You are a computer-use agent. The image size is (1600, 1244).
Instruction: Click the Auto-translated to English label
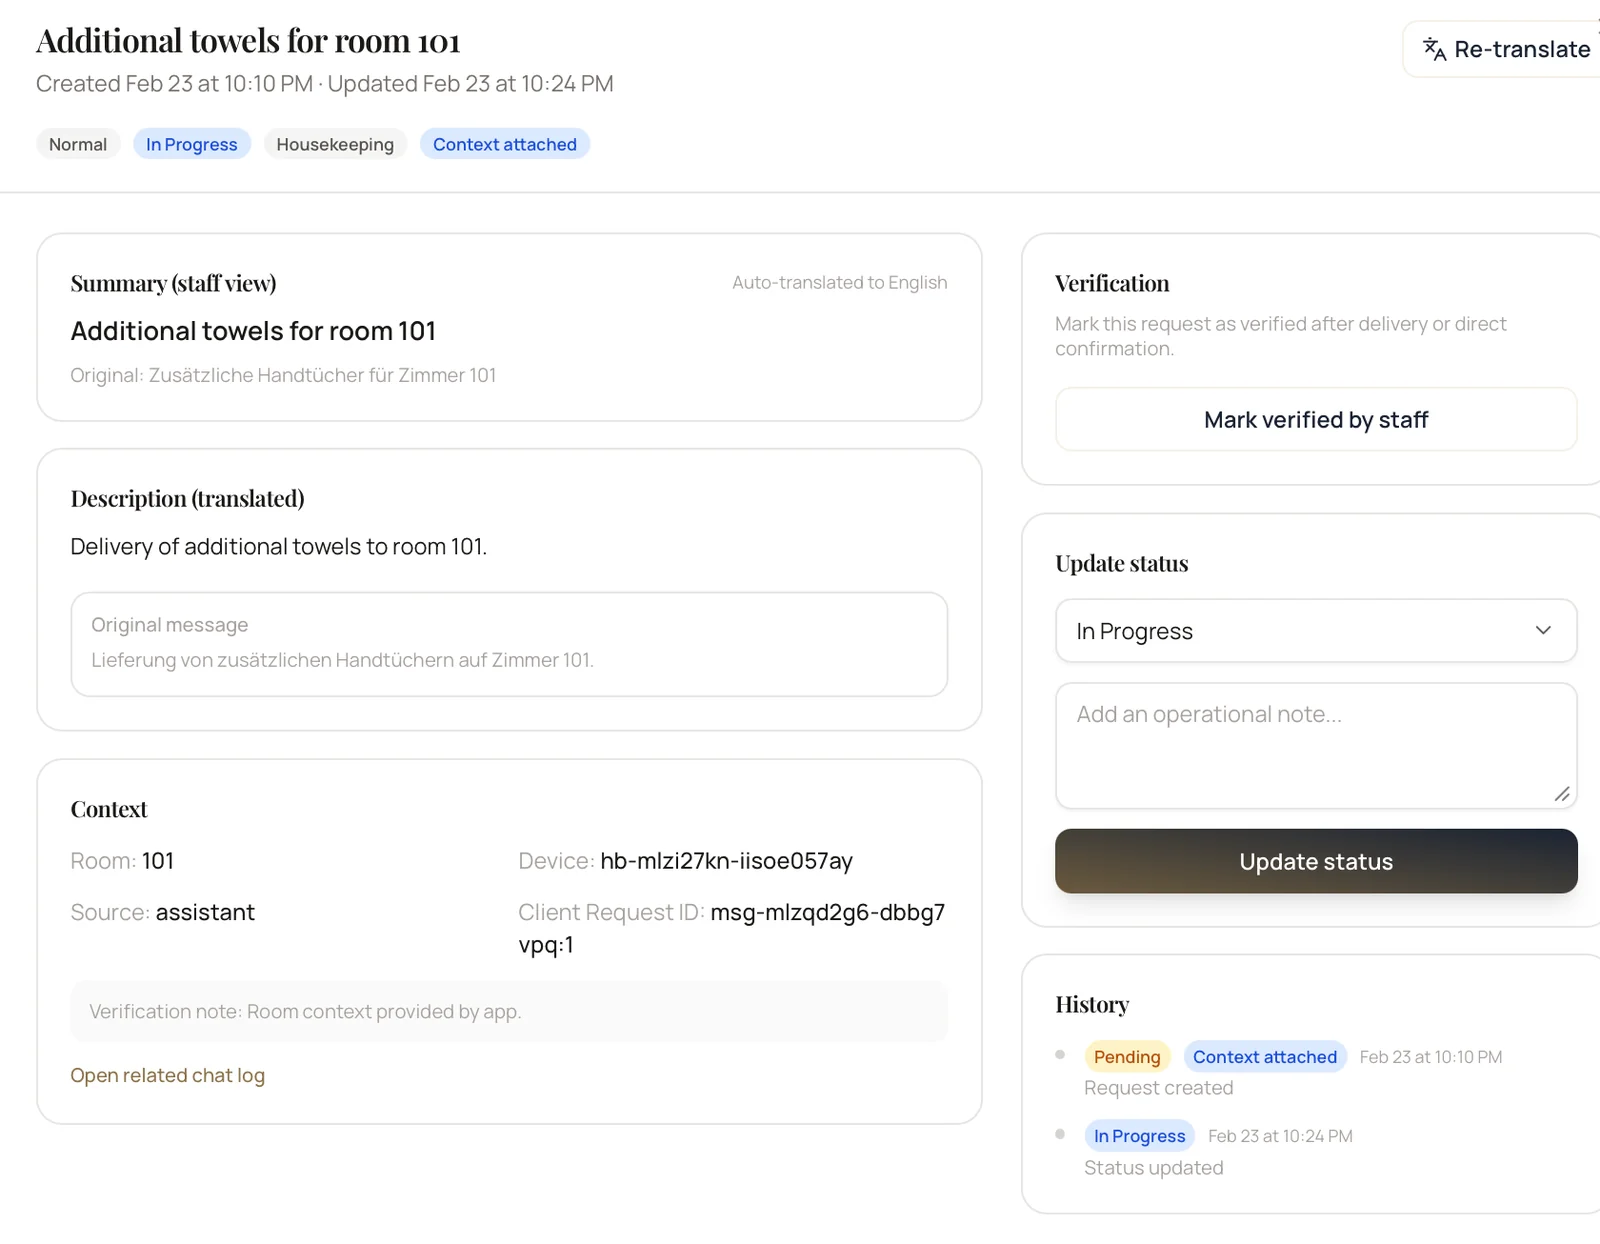click(x=840, y=282)
